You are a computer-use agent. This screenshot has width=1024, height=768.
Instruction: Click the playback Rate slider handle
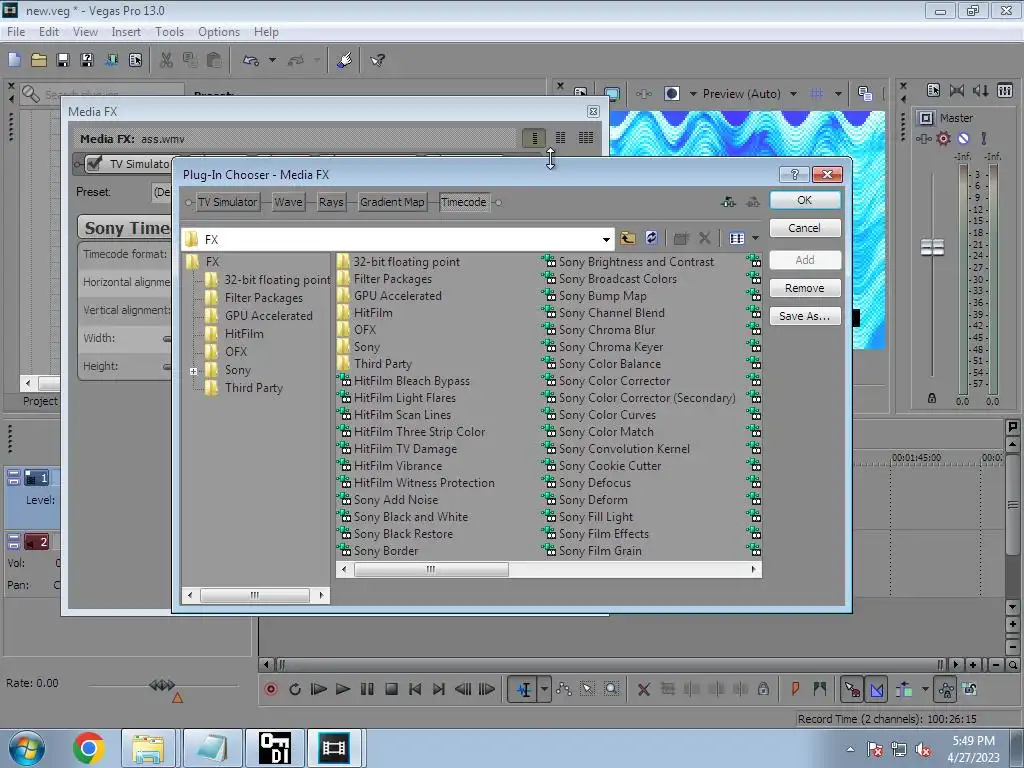point(162,685)
